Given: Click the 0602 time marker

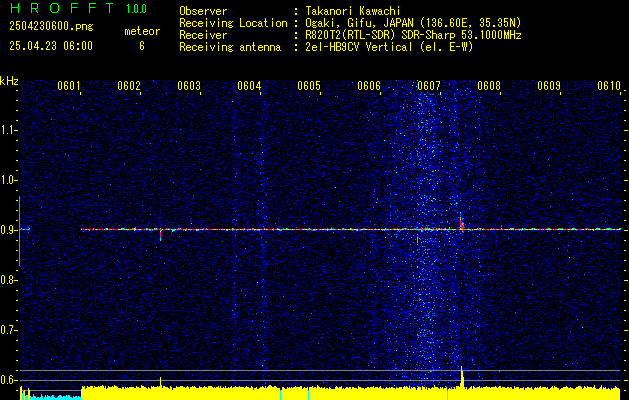Looking at the screenshot, I should click(129, 85).
